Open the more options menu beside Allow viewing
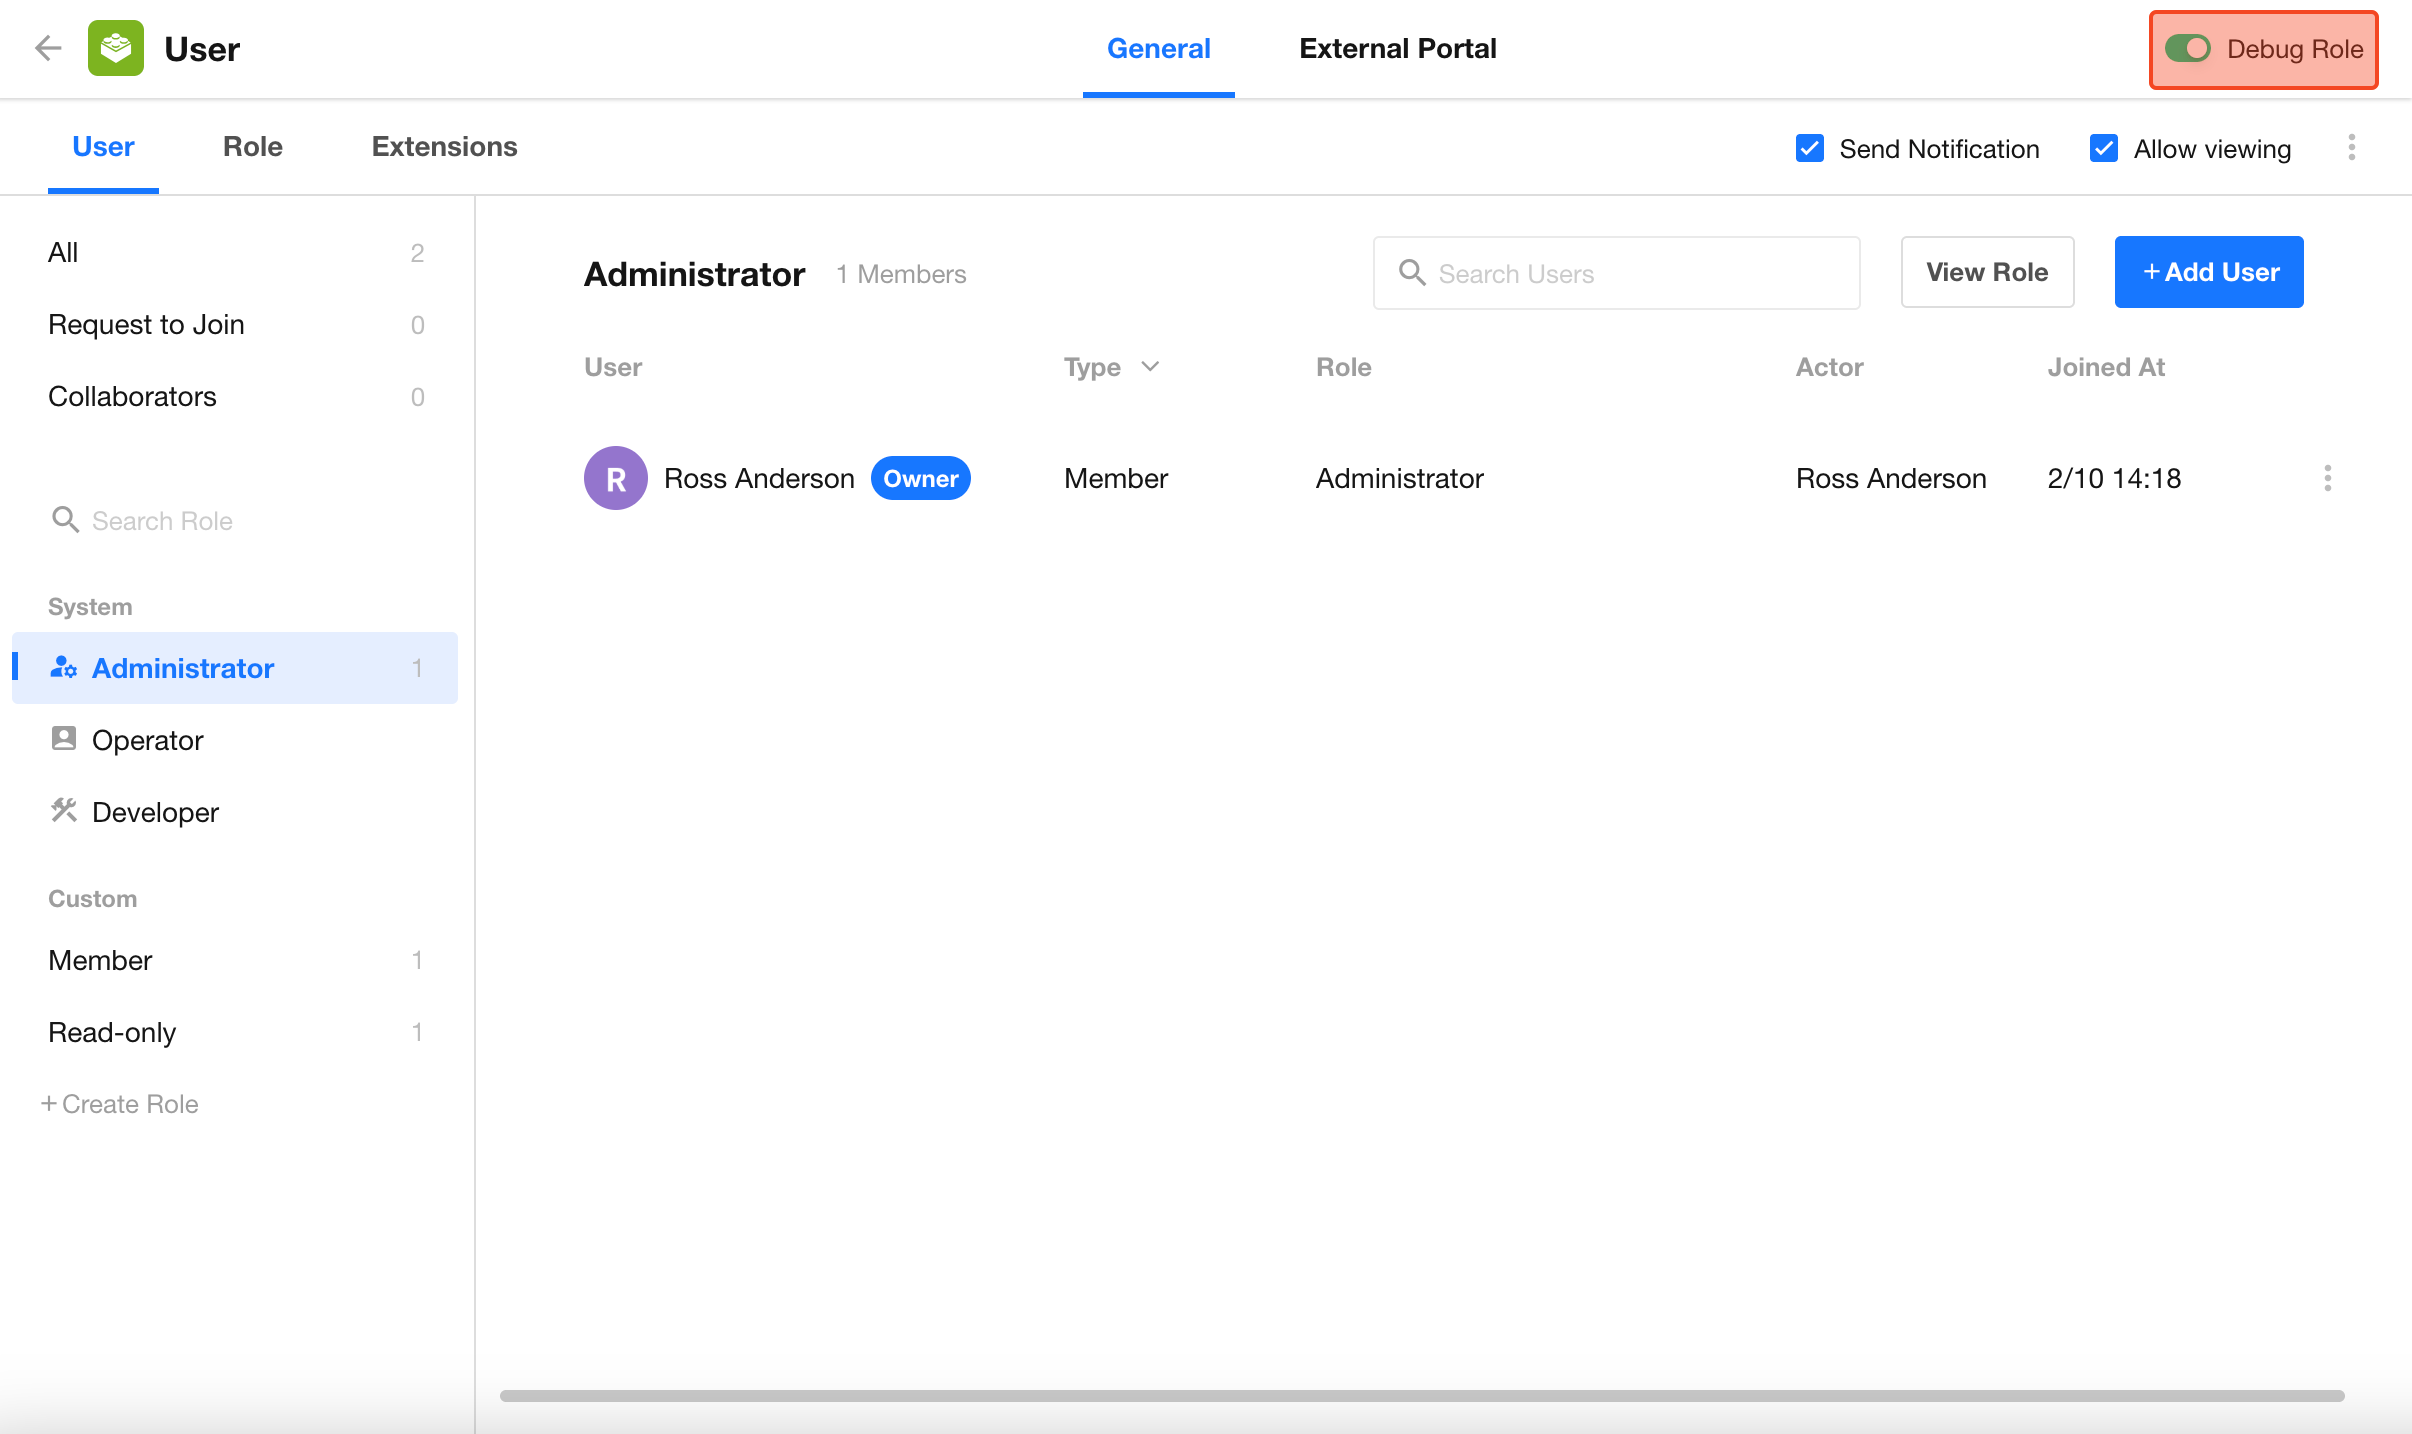 click(2352, 148)
